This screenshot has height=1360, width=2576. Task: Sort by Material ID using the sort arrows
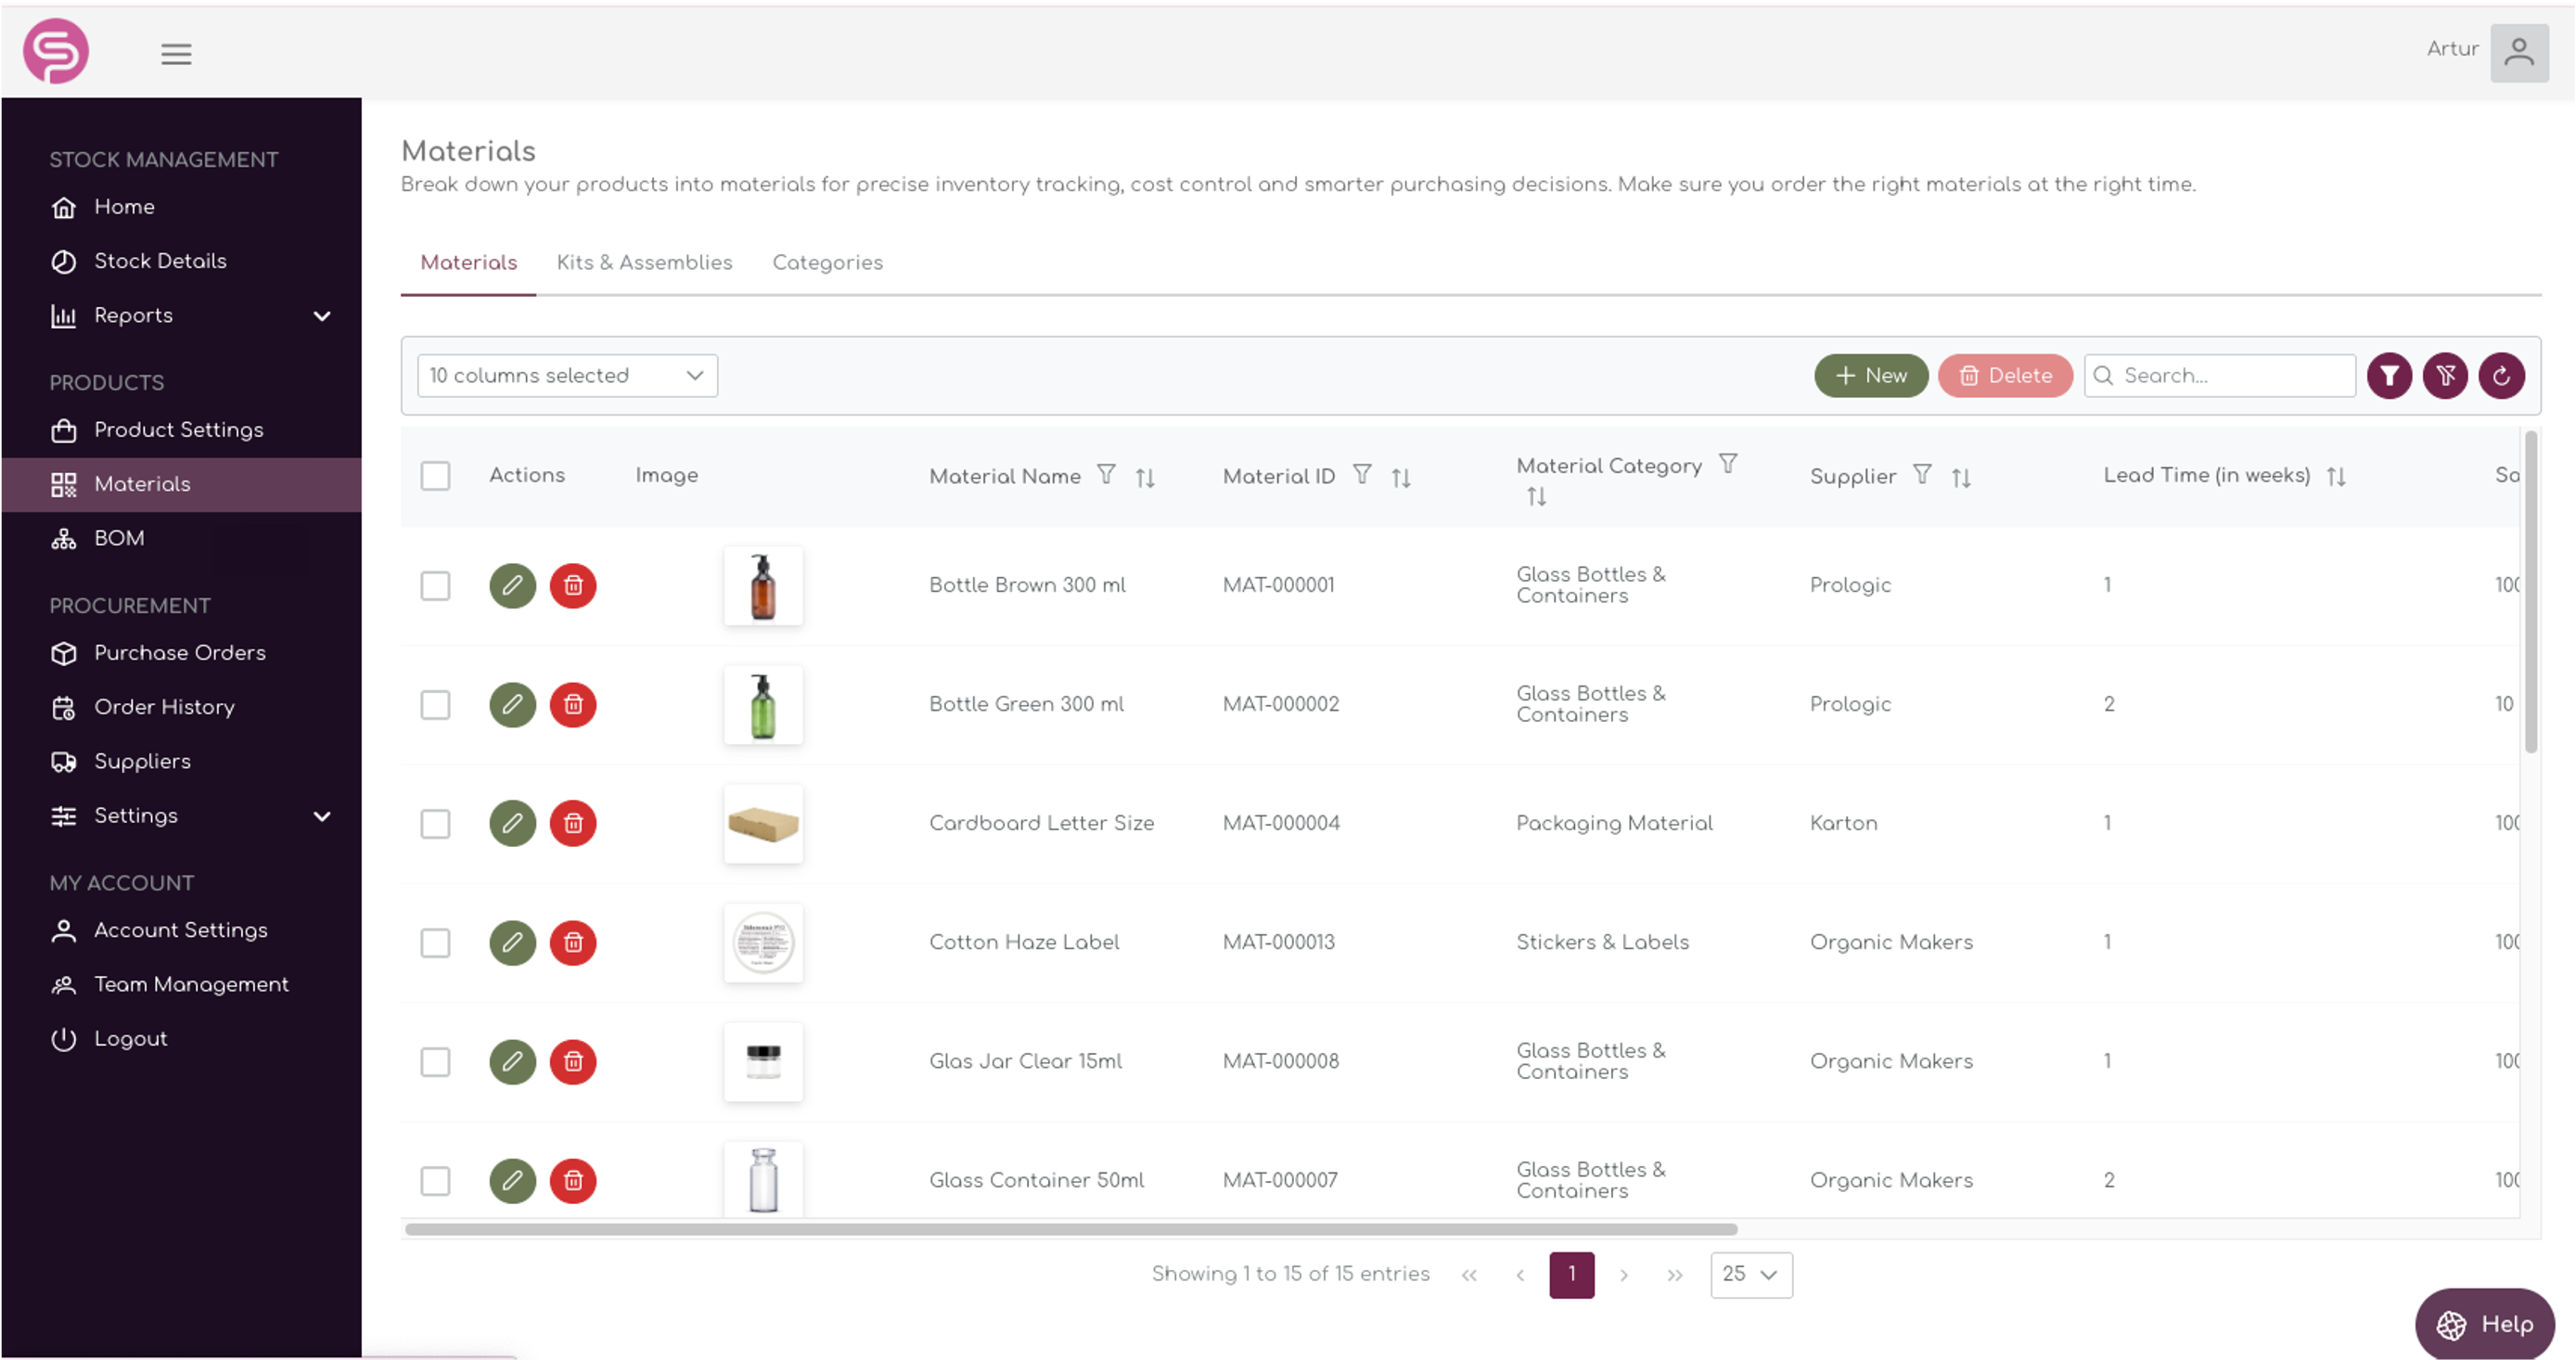click(x=1400, y=477)
